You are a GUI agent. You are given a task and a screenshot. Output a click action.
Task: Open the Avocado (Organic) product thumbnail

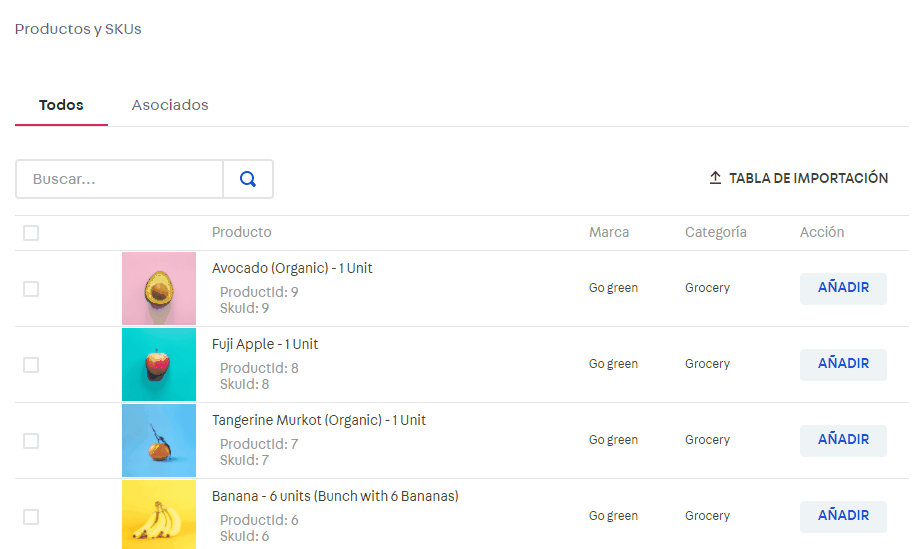coord(159,288)
